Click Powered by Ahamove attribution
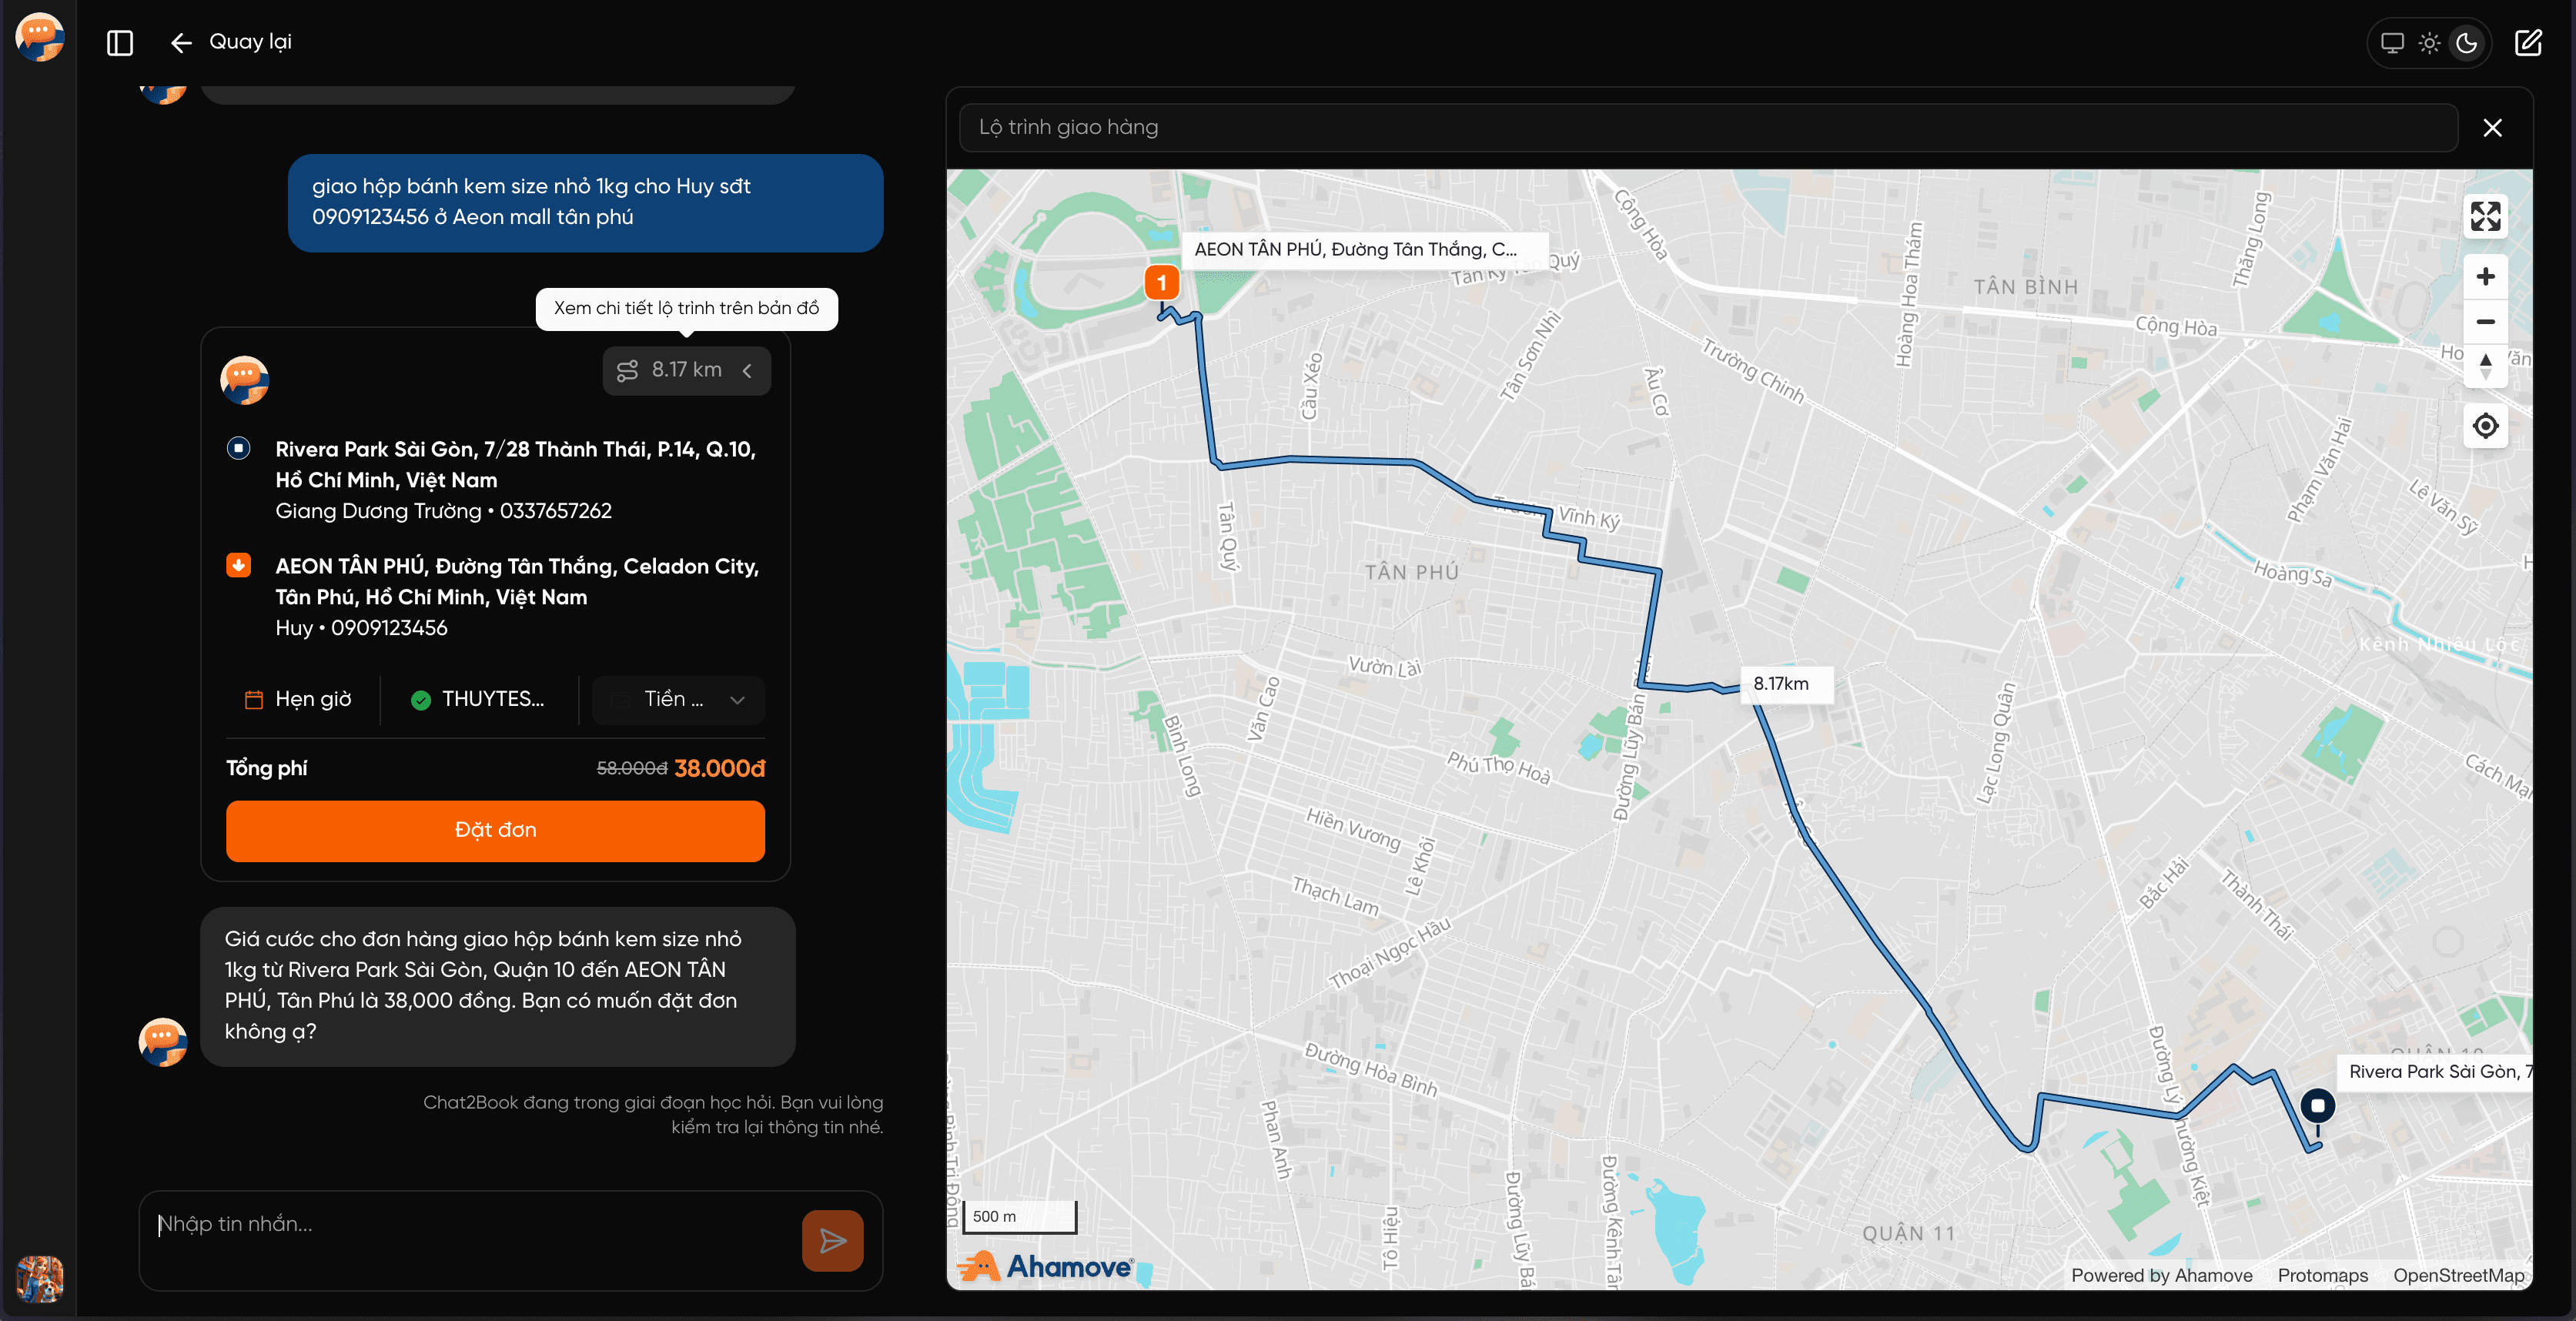This screenshot has height=1321, width=2576. tap(2161, 1276)
